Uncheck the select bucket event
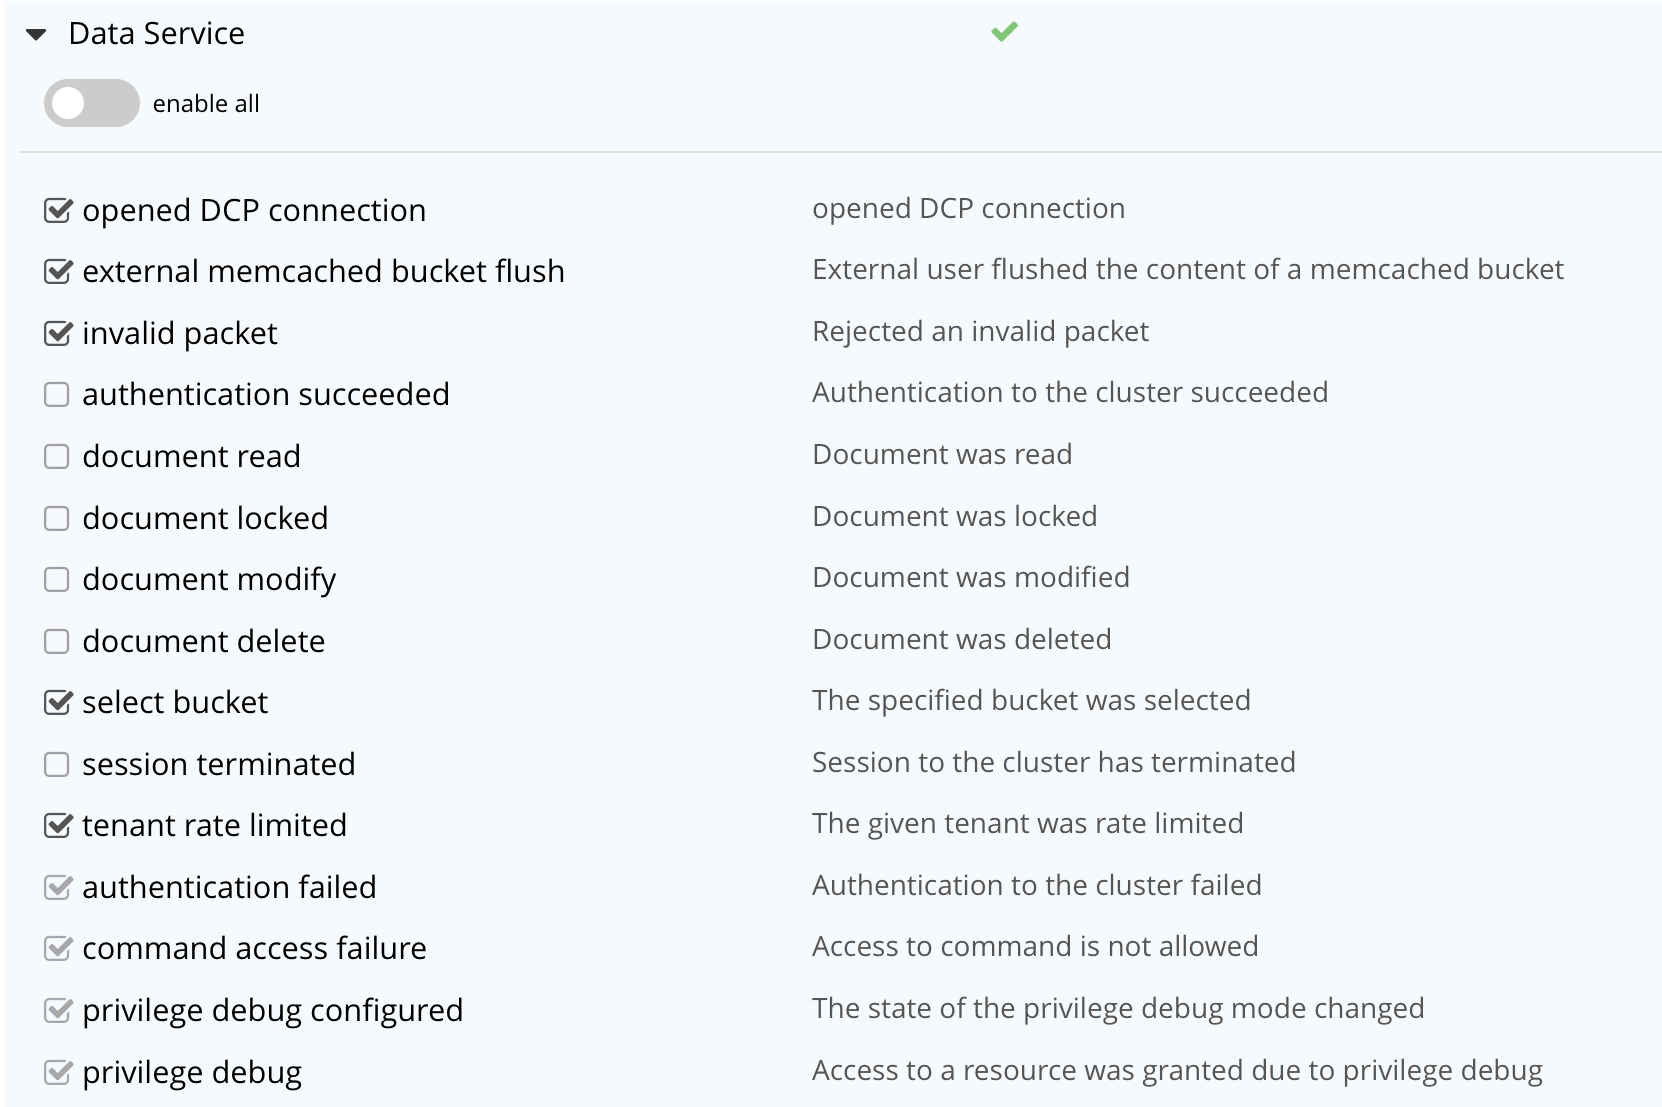 tap(58, 703)
